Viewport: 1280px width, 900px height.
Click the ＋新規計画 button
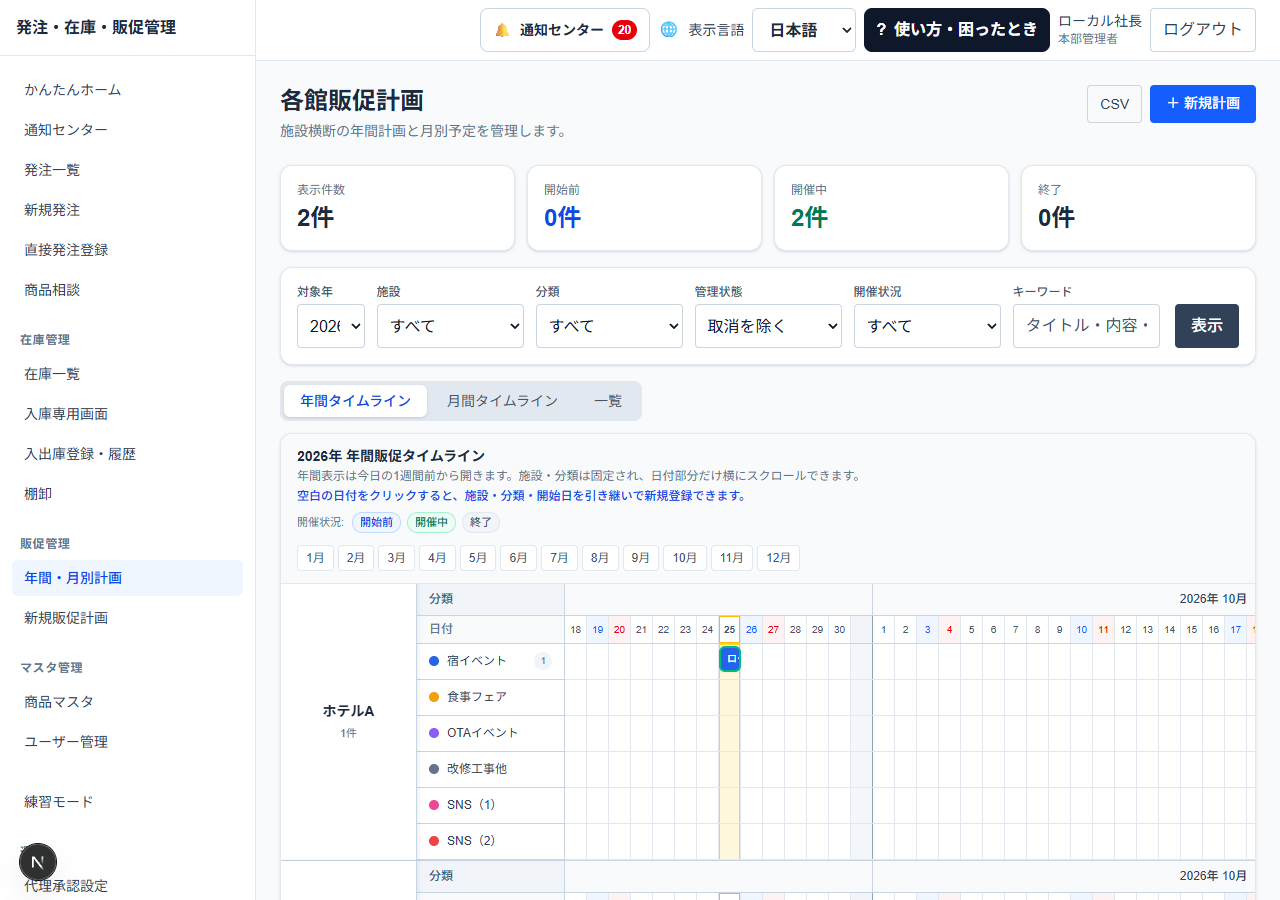(x=1203, y=104)
